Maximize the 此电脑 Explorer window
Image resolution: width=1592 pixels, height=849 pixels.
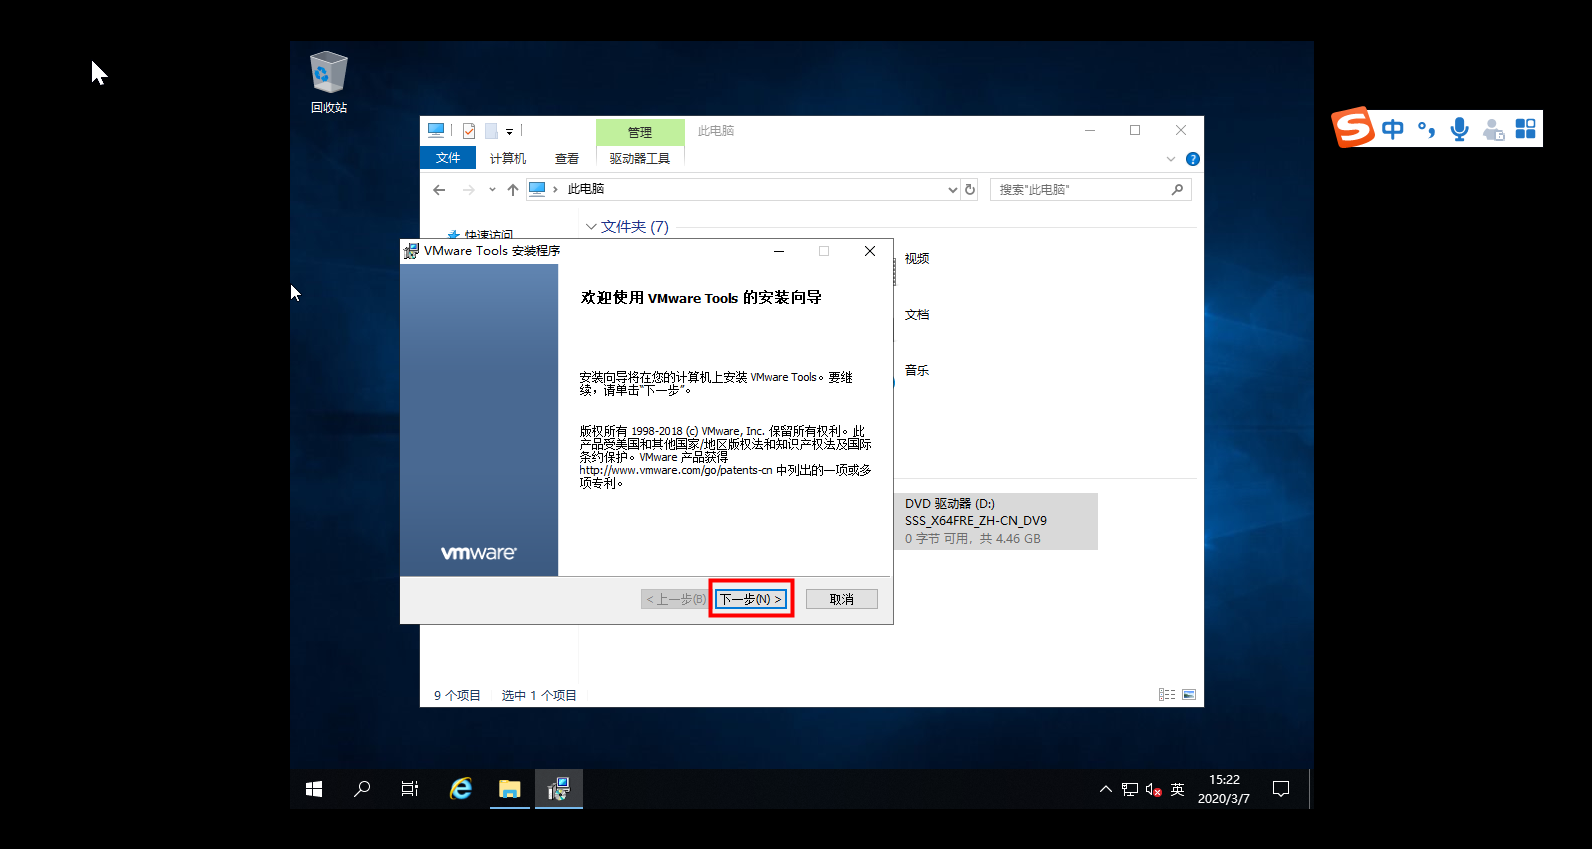[x=1135, y=130]
